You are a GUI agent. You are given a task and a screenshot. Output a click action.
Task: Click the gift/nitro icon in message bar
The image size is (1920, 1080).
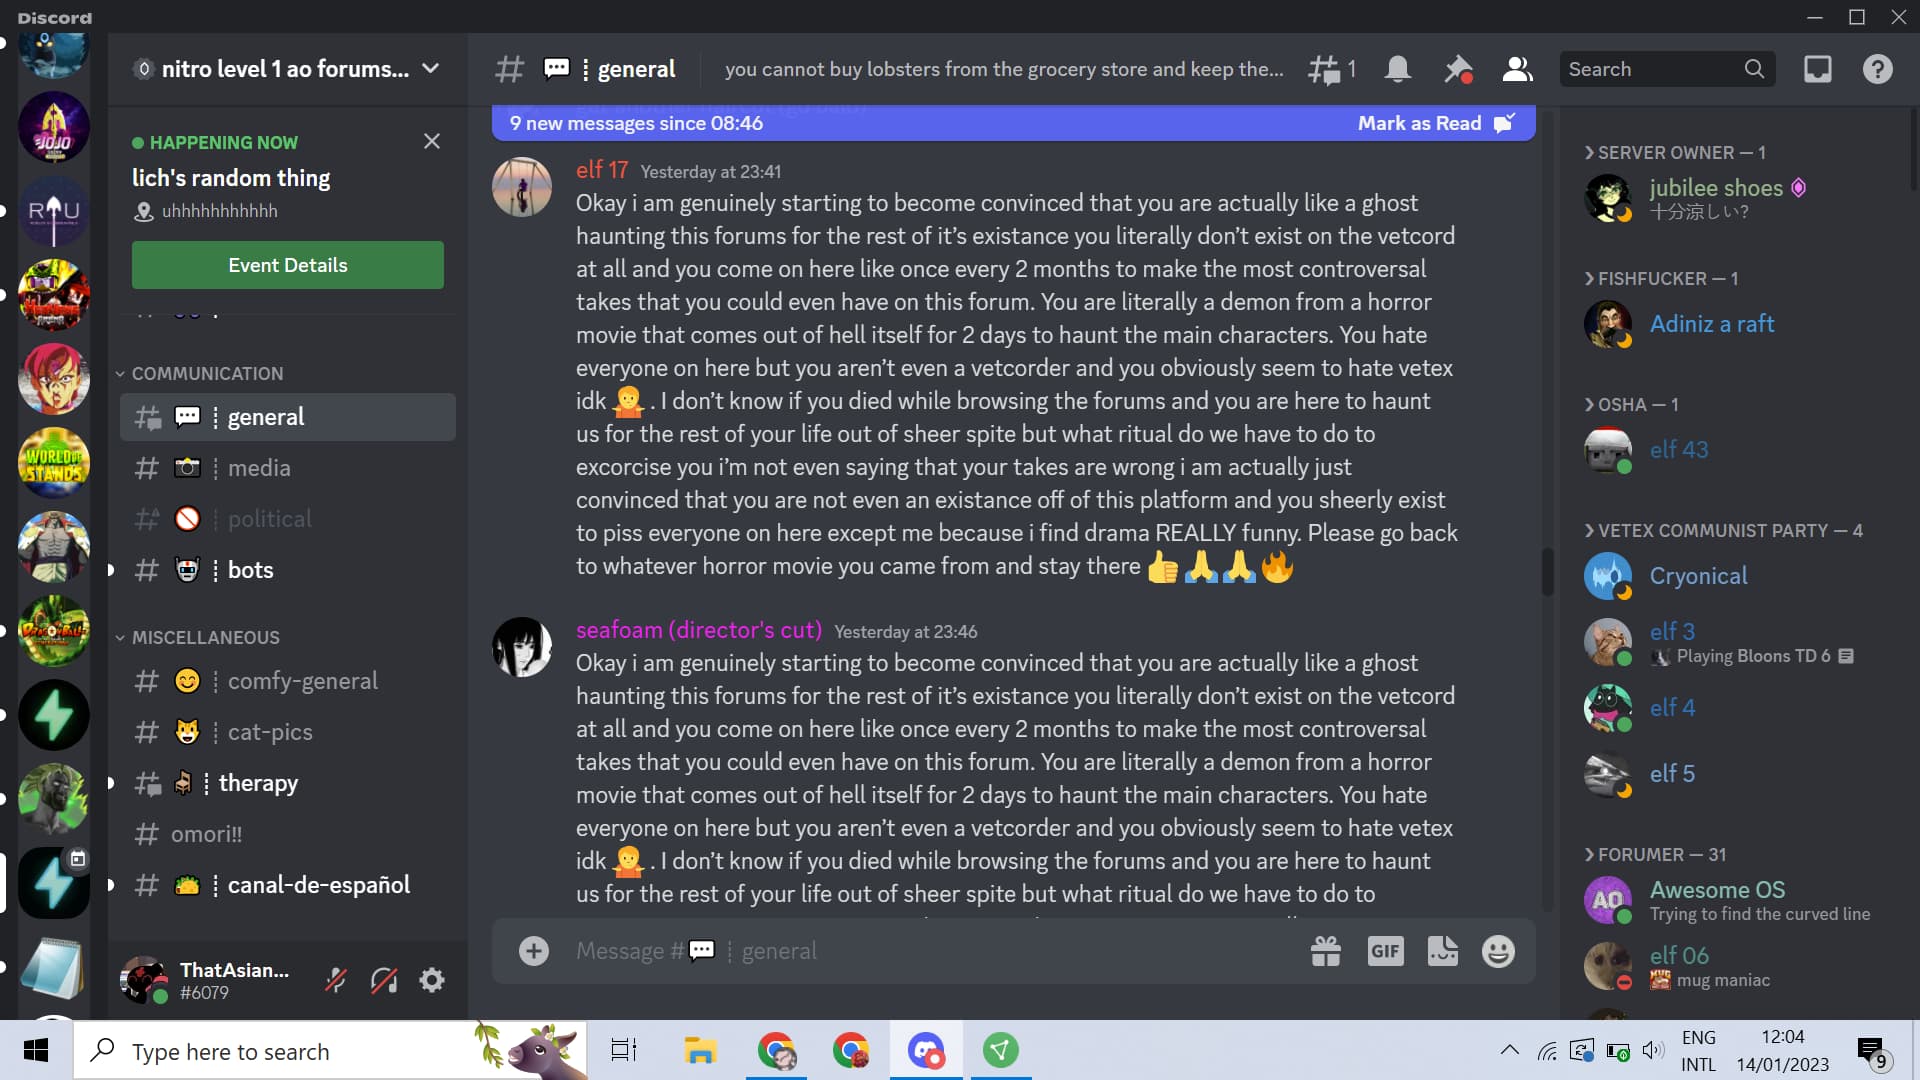coord(1325,951)
